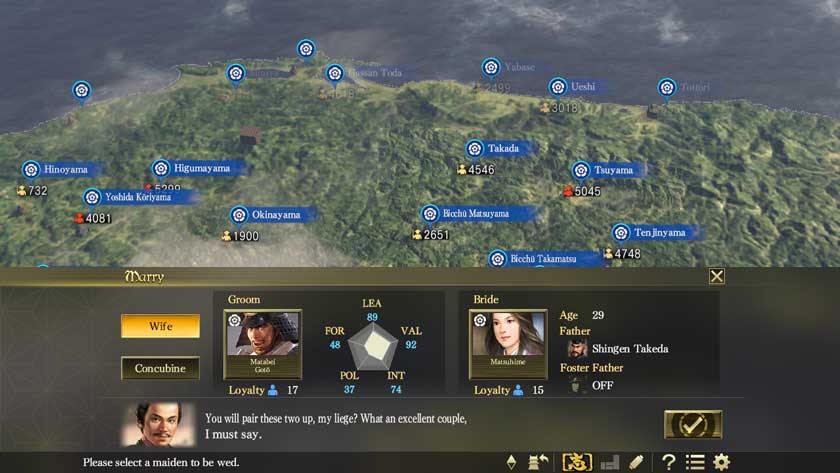The image size is (840, 473).
Task: Select the Concubine option
Action: [x=160, y=368]
